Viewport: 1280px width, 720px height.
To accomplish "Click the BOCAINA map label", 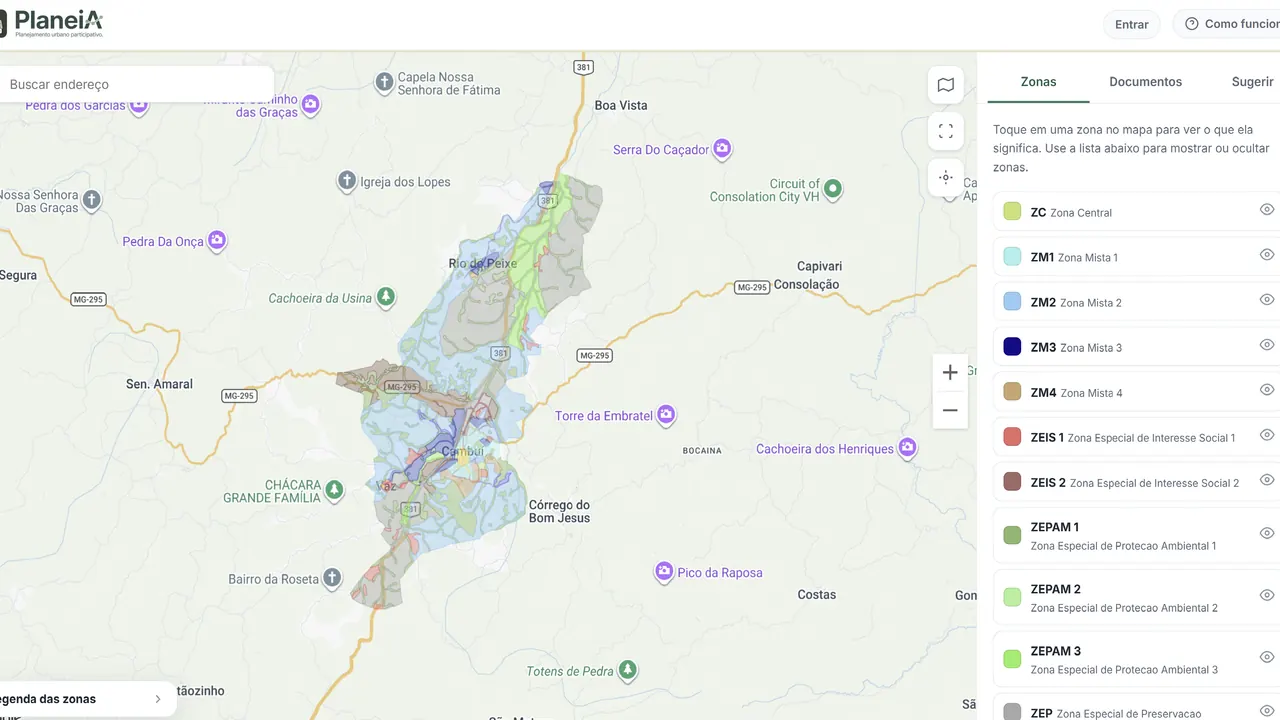I will click(x=702, y=450).
